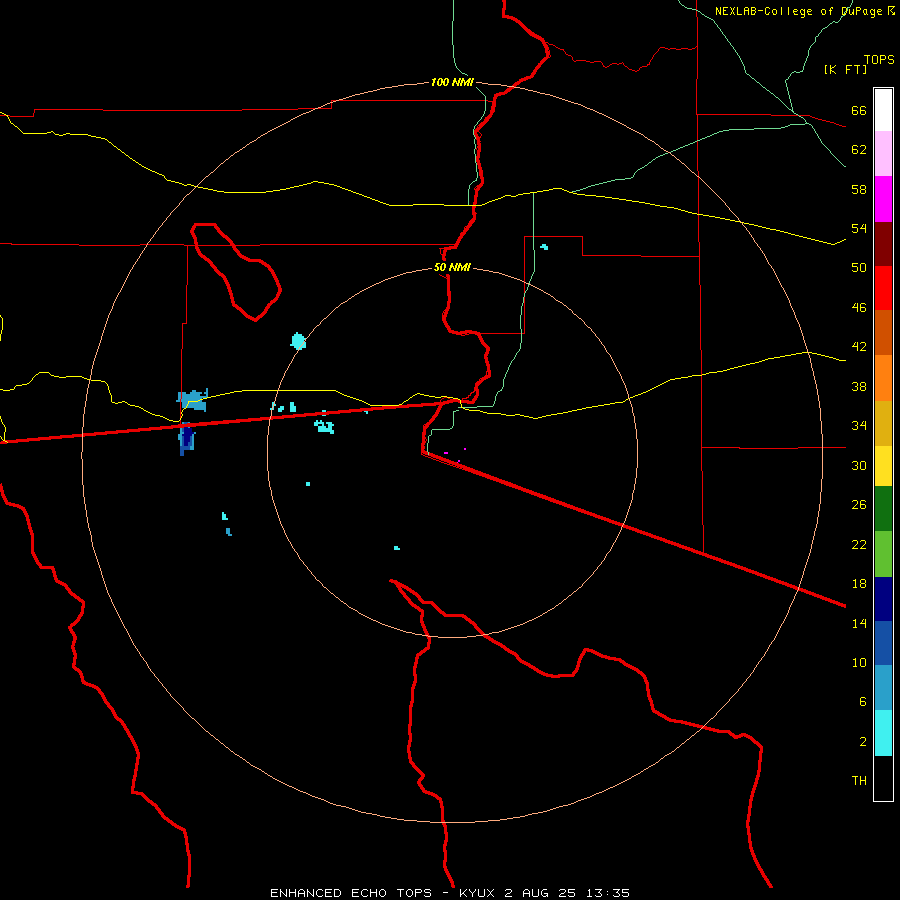Click the 58 legend value
Image resolution: width=900 pixels, height=900 pixels.
coord(859,189)
